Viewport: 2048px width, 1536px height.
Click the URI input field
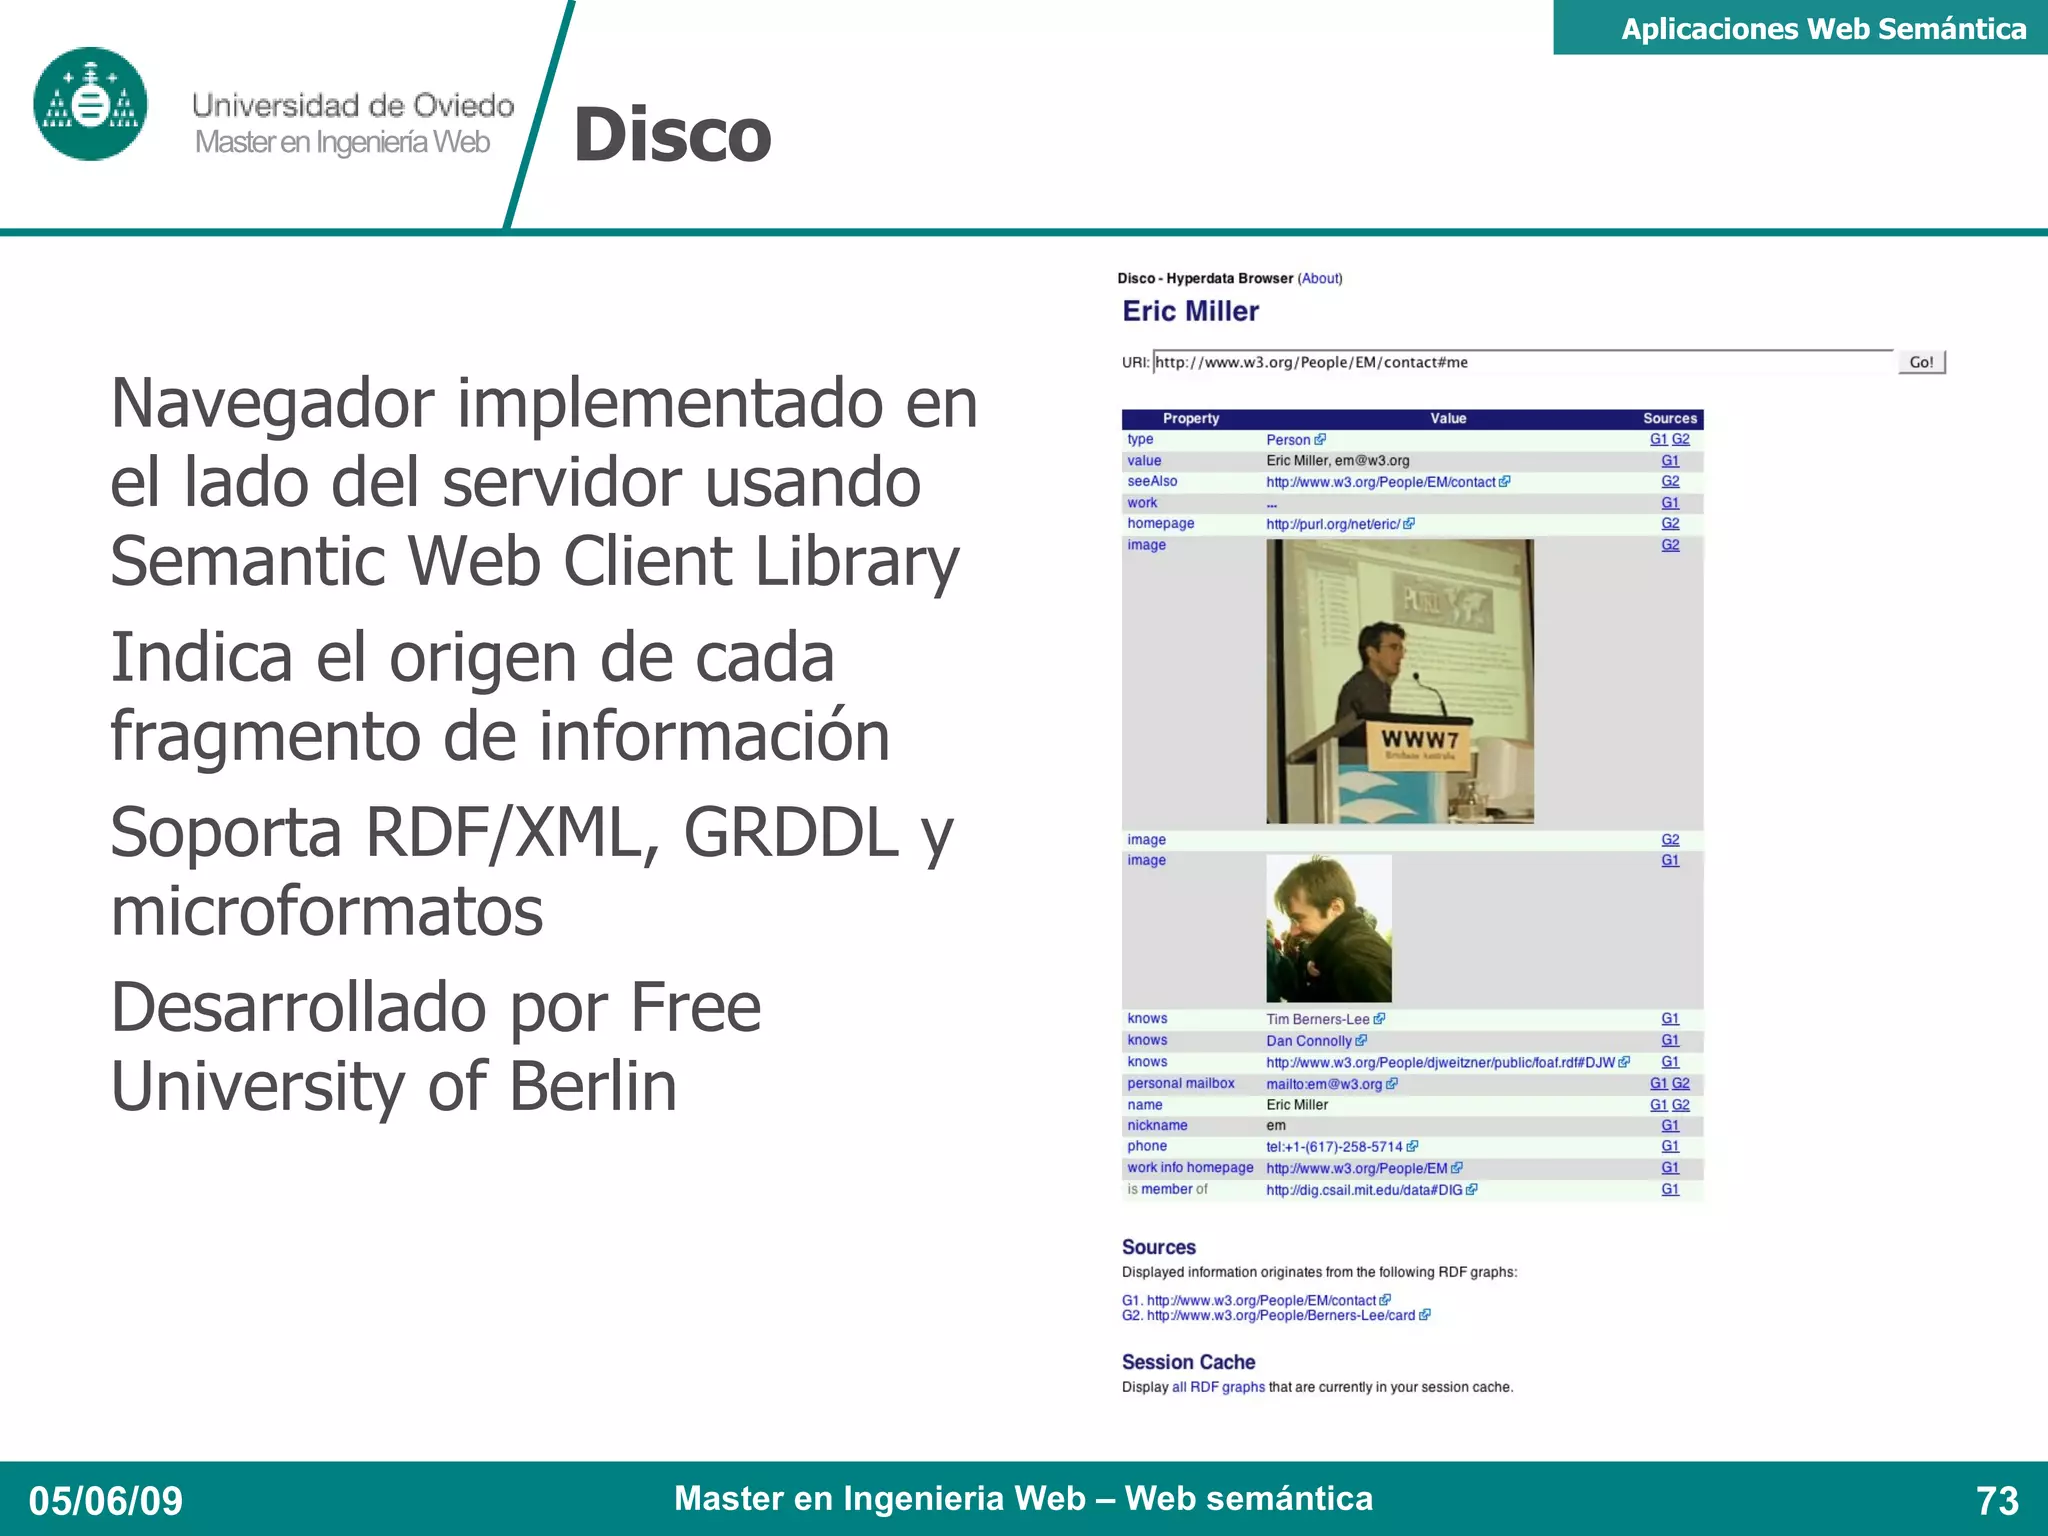pyautogui.click(x=1522, y=362)
